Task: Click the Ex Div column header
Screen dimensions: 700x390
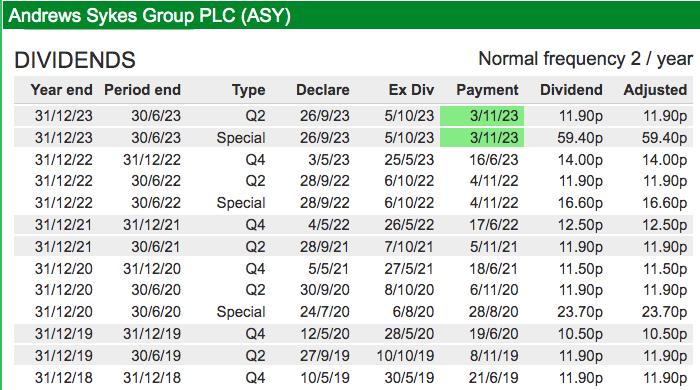Action: point(411,90)
